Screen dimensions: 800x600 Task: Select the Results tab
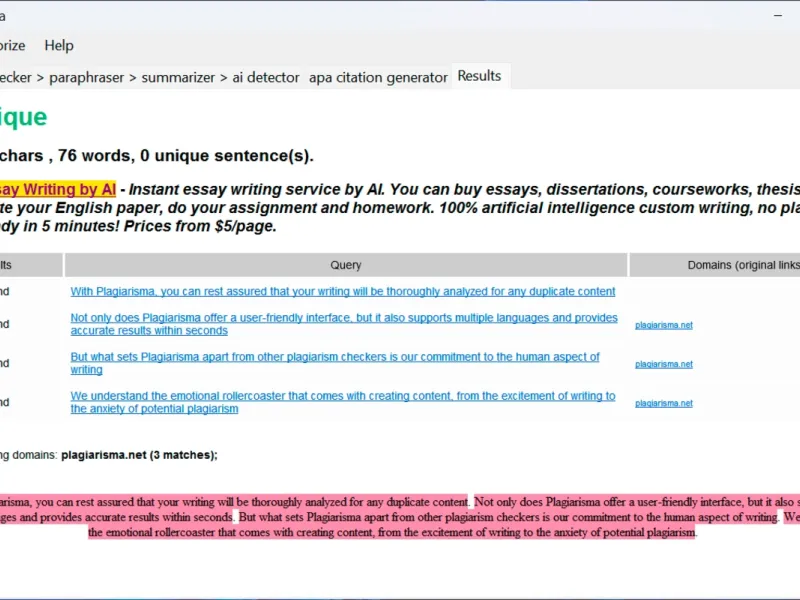pyautogui.click(x=479, y=76)
